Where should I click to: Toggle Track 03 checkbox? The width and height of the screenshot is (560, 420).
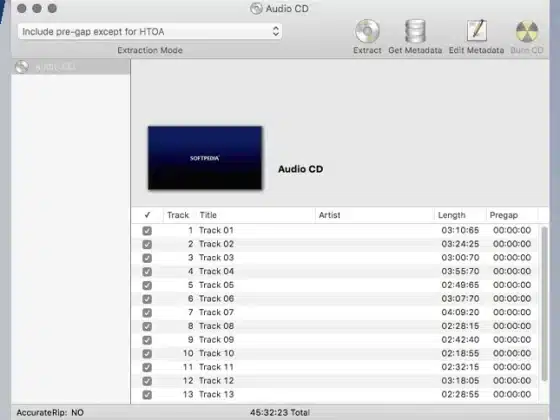pos(147,258)
